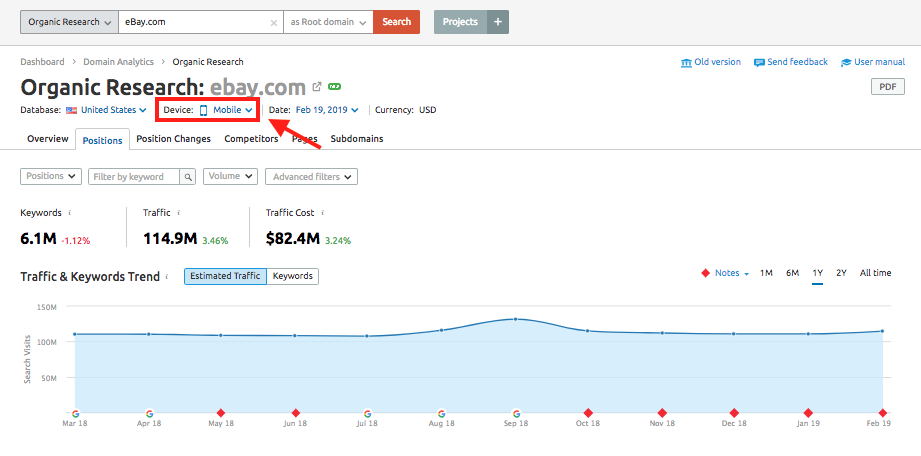
Task: Open the 'as Root domain' dropdown
Action: [x=328, y=22]
